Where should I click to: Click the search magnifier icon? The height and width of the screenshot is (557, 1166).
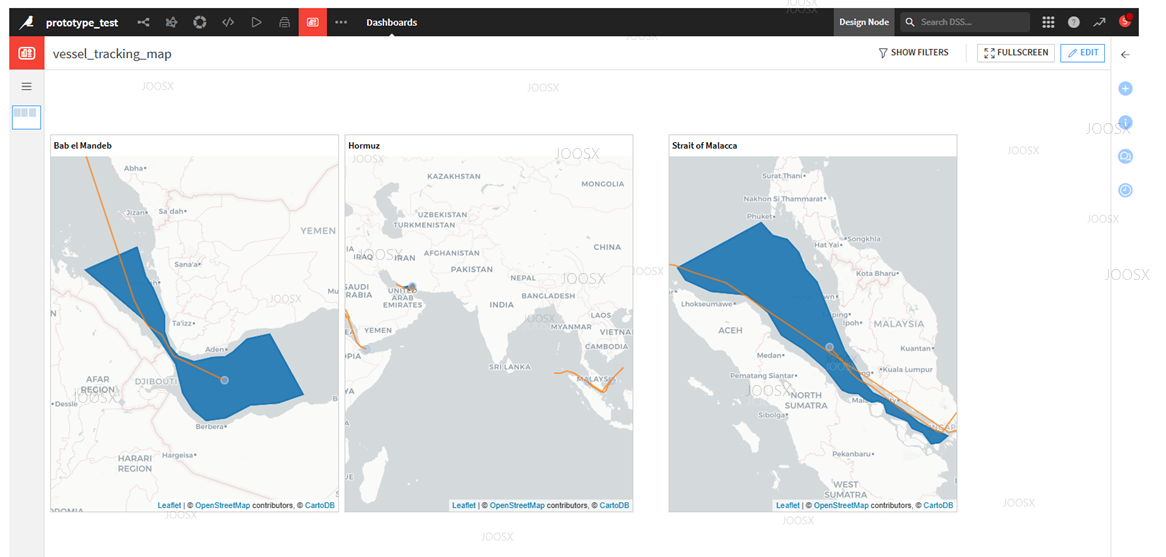pos(909,22)
